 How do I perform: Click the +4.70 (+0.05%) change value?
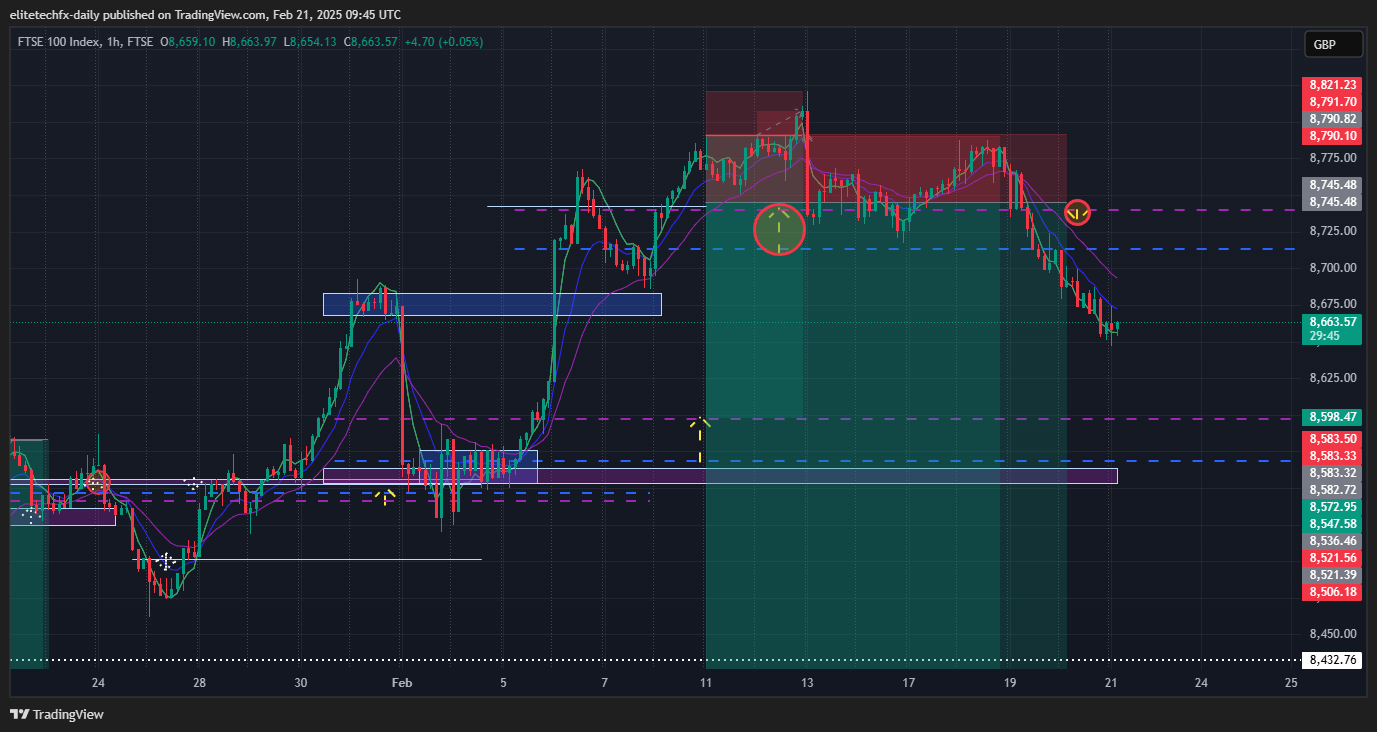443,42
